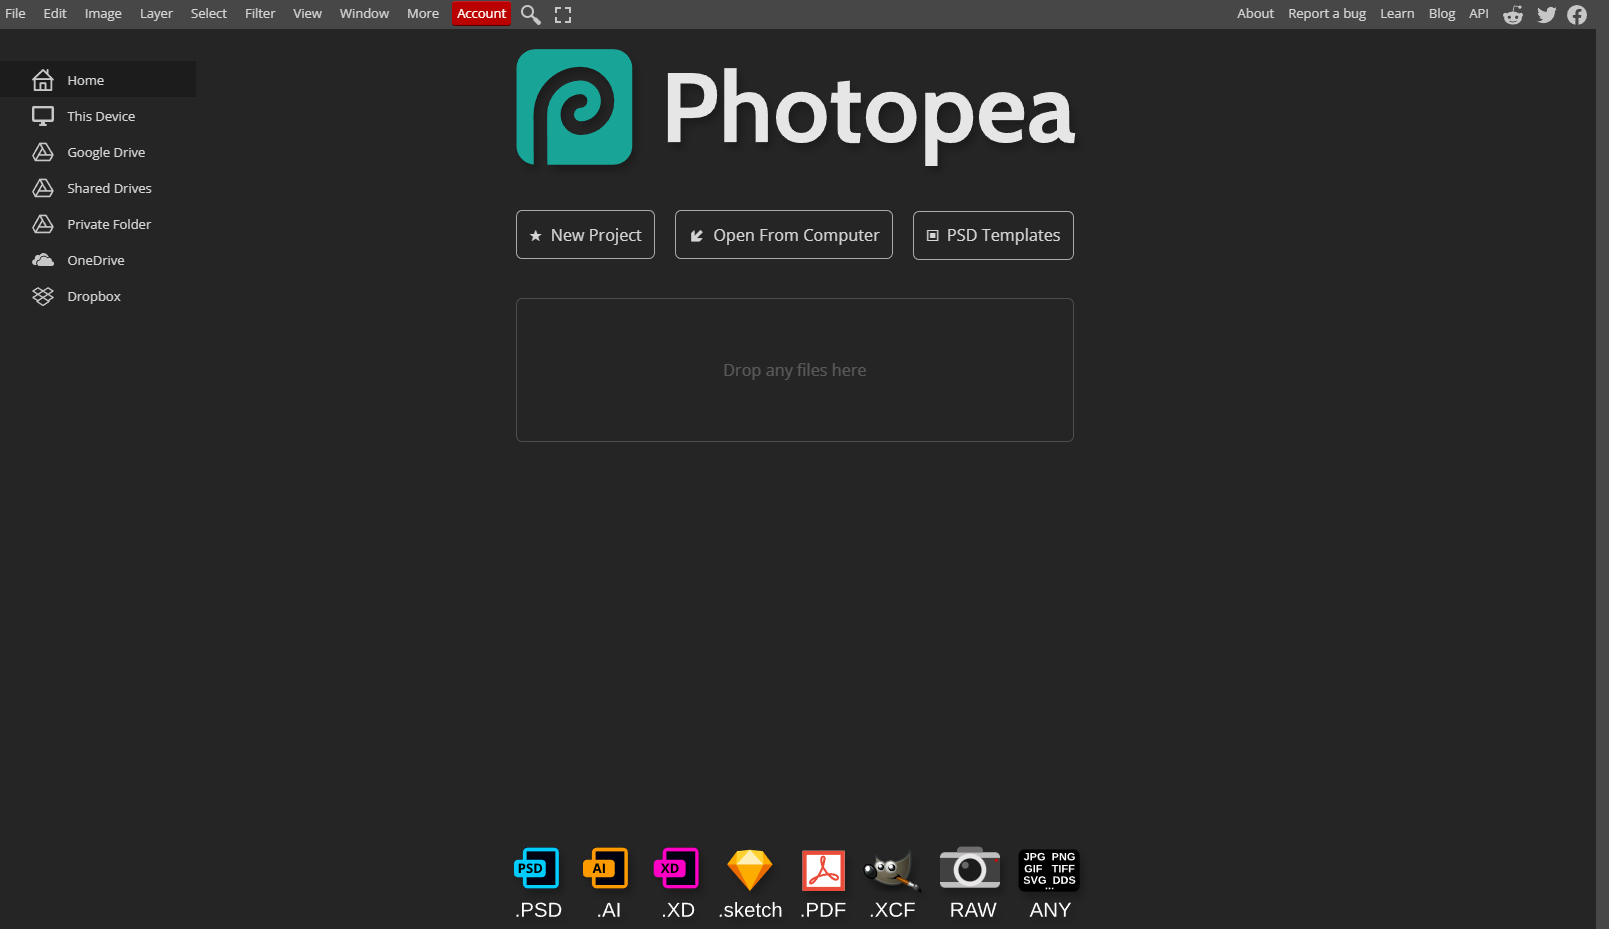The image size is (1609, 929).
Task: Start a New Project
Action: [x=585, y=235]
